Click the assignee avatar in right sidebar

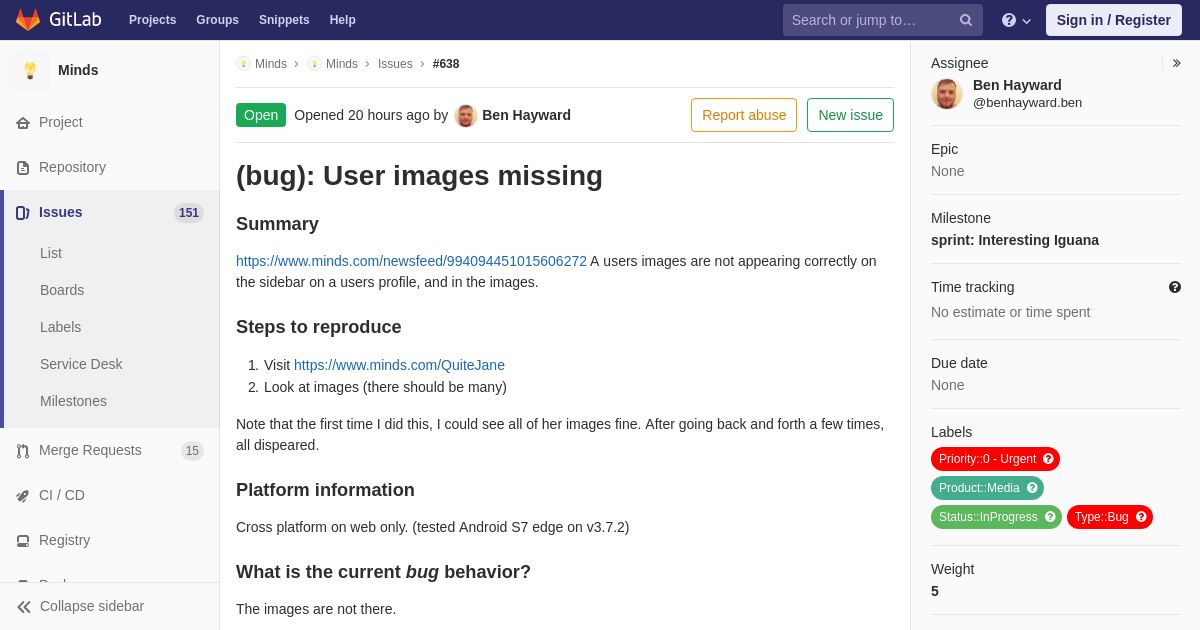point(947,94)
